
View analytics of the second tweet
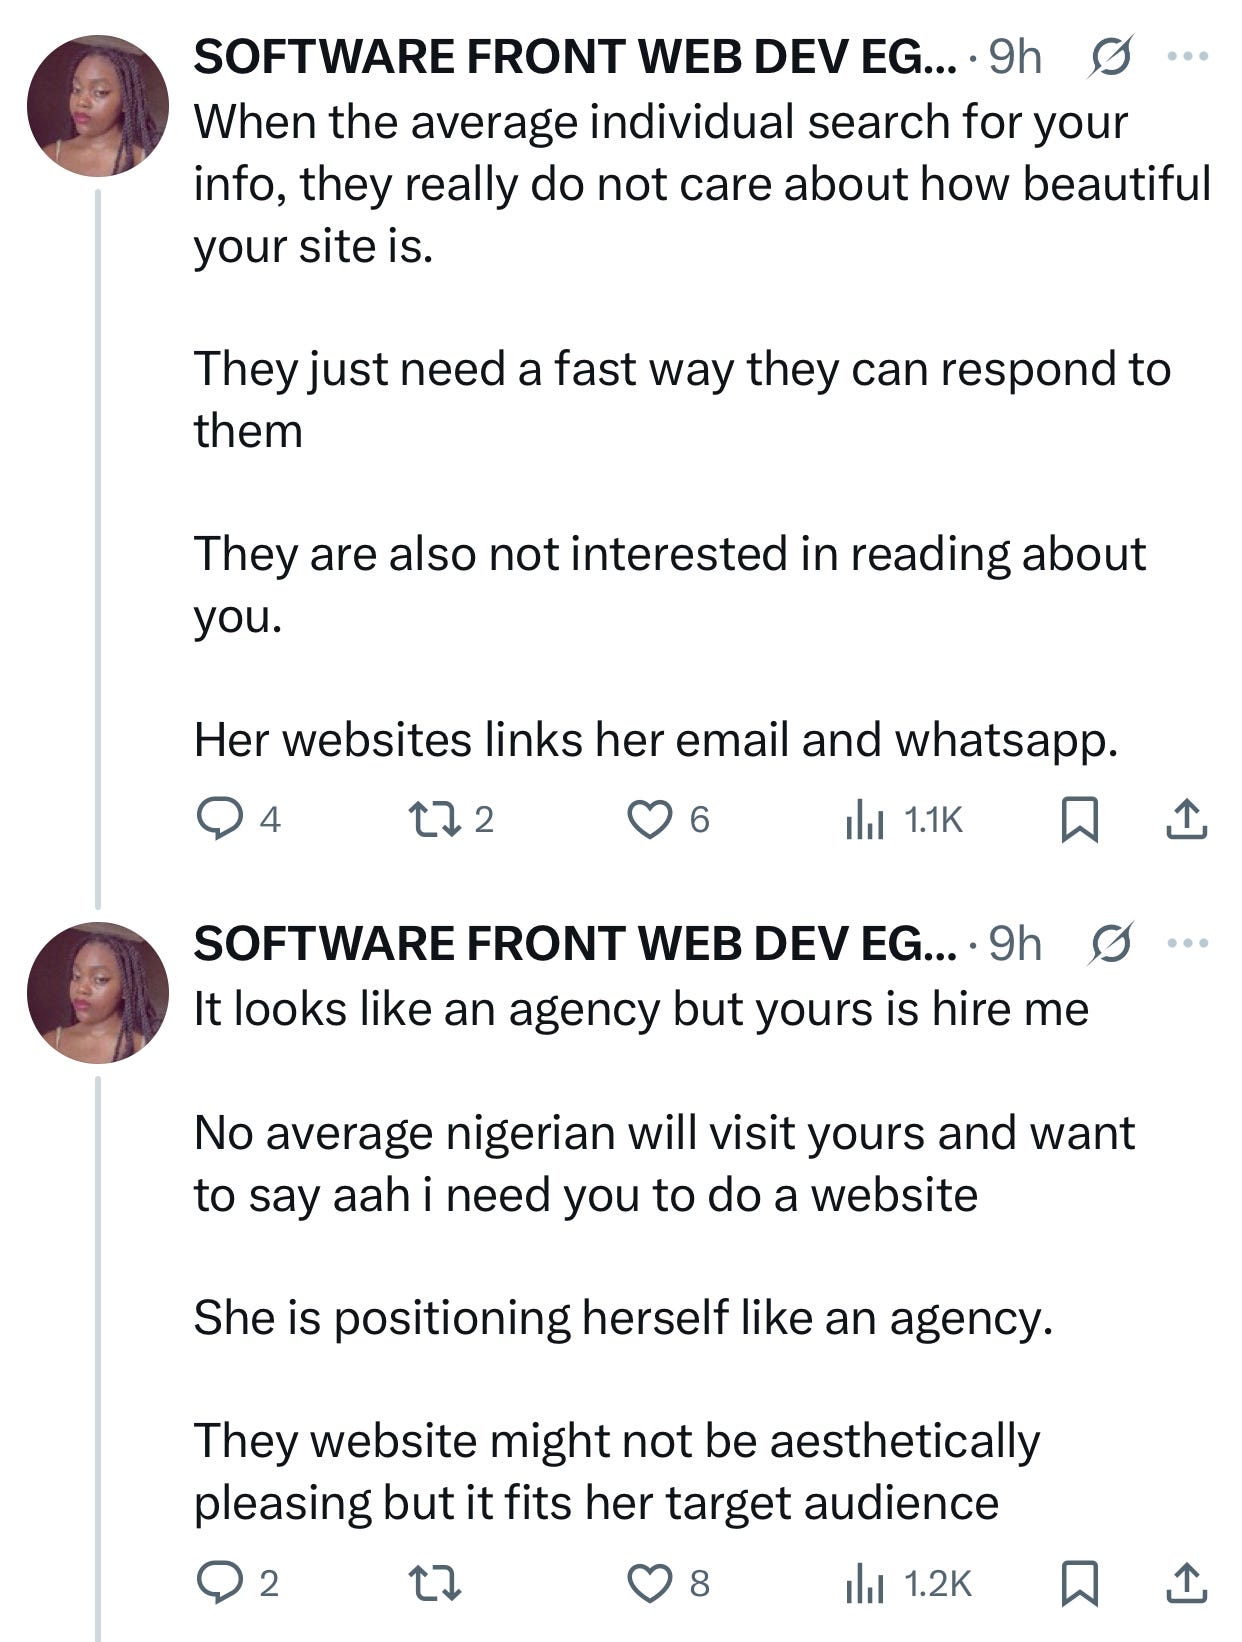(864, 1583)
